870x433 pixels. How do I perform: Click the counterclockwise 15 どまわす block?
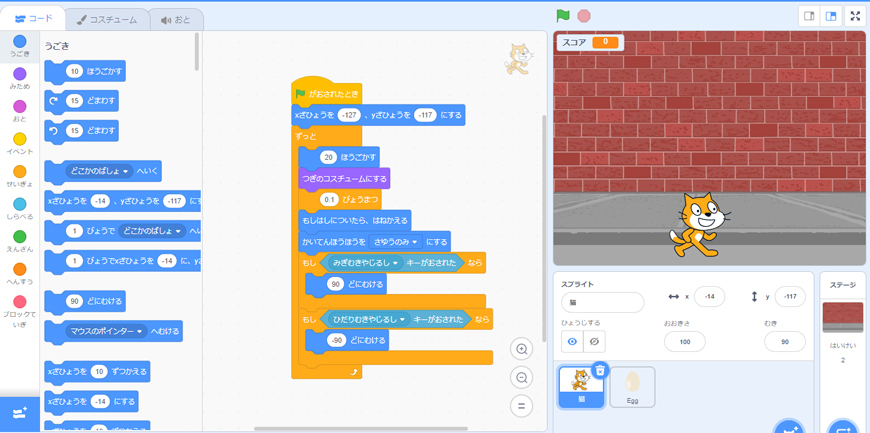(x=82, y=131)
